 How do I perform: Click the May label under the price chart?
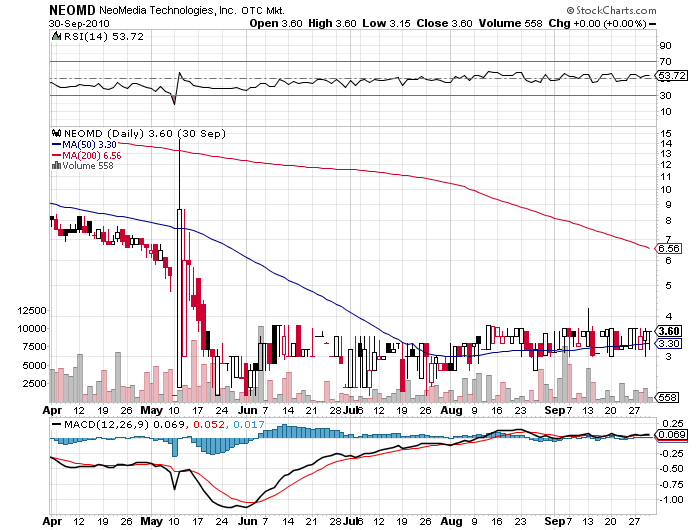pyautogui.click(x=152, y=410)
